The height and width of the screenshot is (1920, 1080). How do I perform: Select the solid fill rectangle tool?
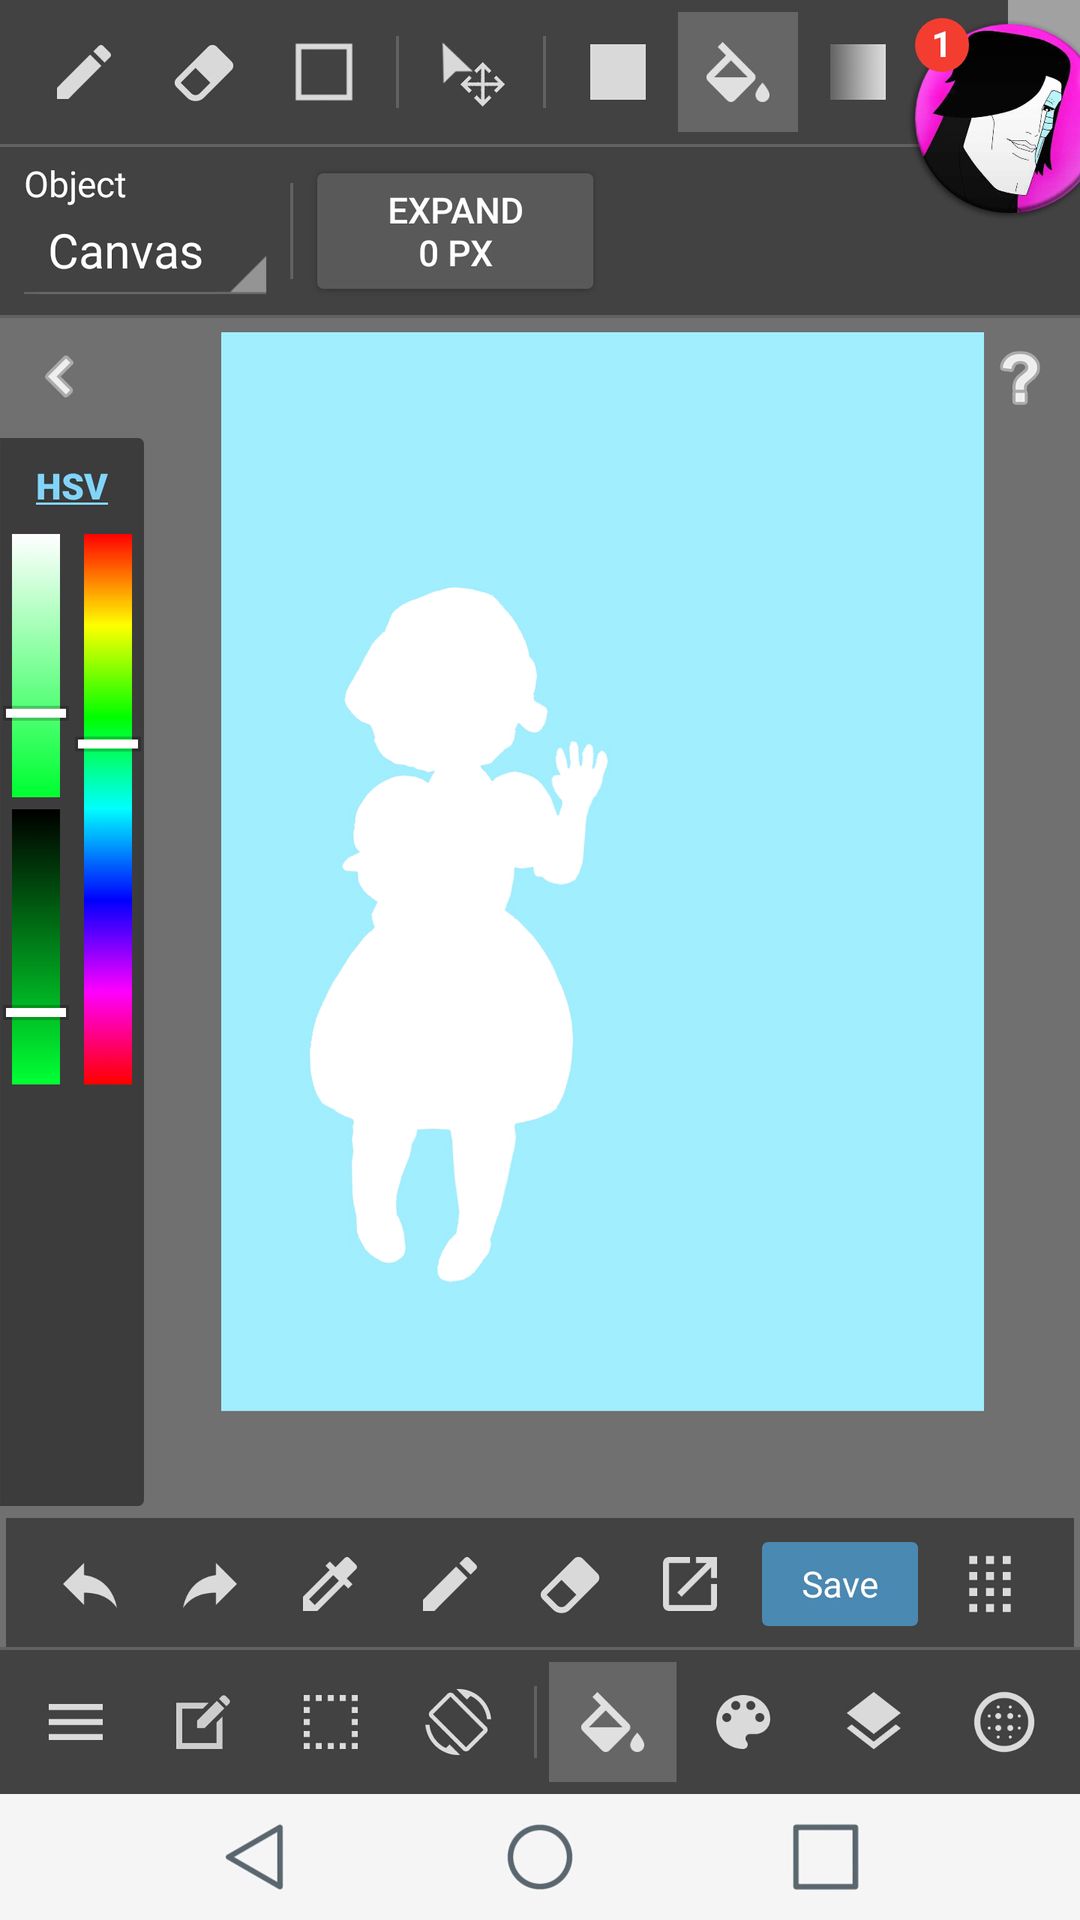click(618, 72)
